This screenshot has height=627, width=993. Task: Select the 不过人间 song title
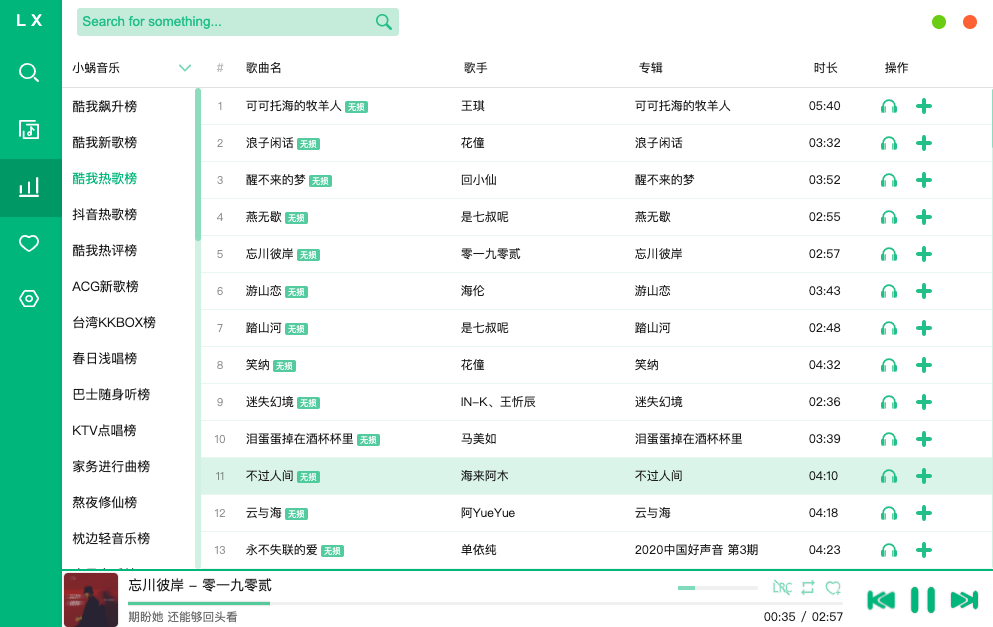pyautogui.click(x=269, y=476)
